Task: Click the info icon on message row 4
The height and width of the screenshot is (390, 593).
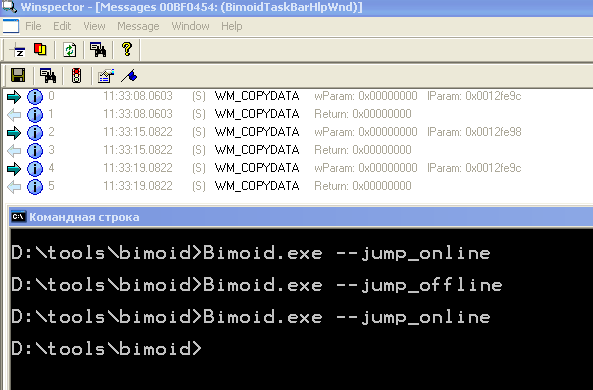Action: tap(35, 169)
